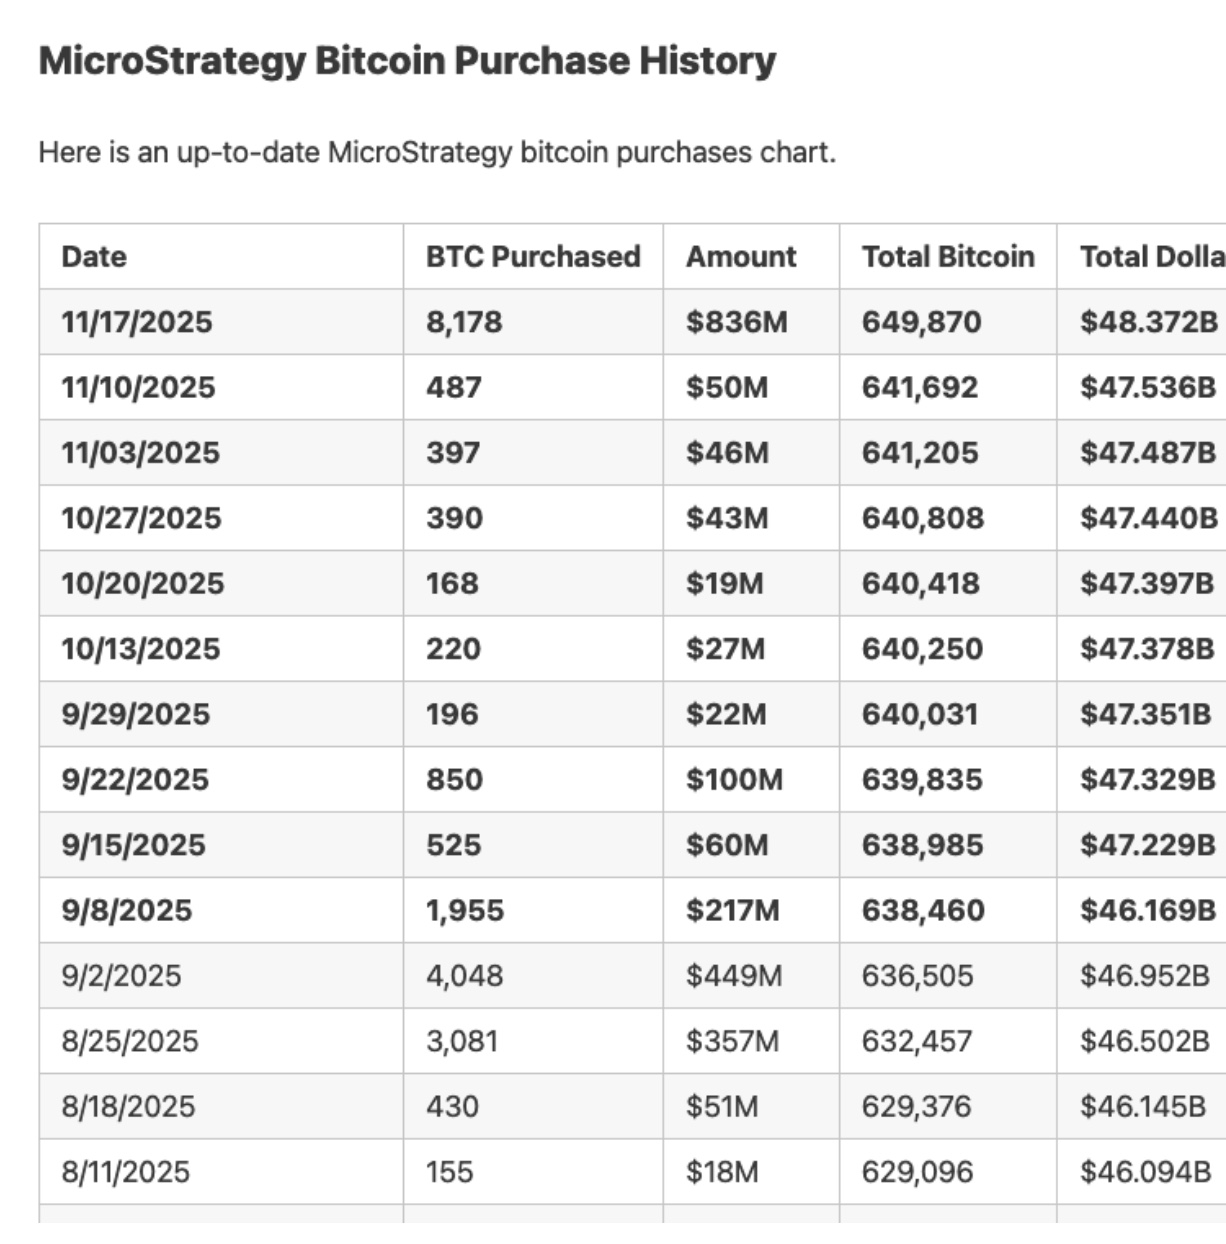Click the Date column header
This screenshot has height=1244, width=1226.
[x=94, y=257]
